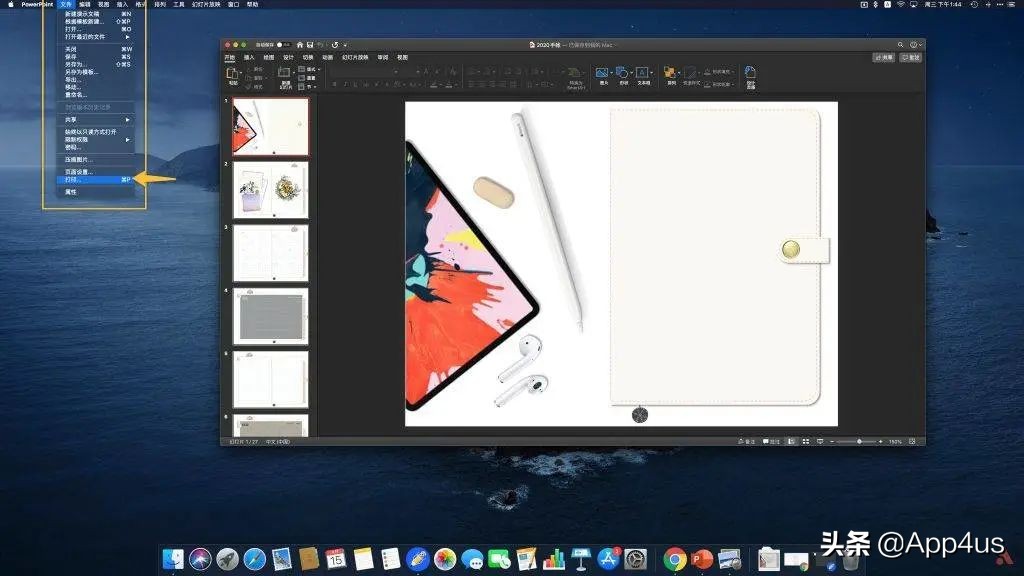Open the Insert ribbon tab
Viewport: 1024px width, 576px height.
coord(249,58)
